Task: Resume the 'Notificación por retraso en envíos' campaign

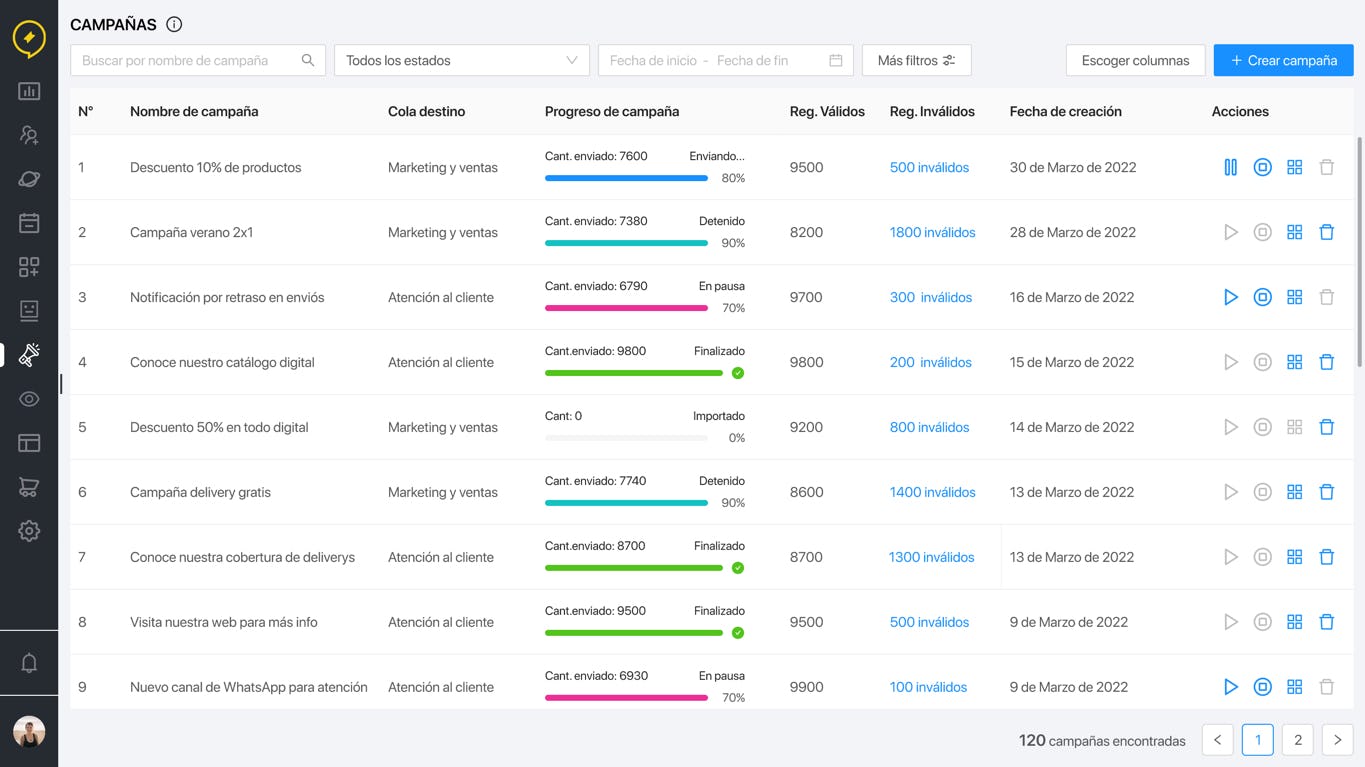Action: point(1230,297)
